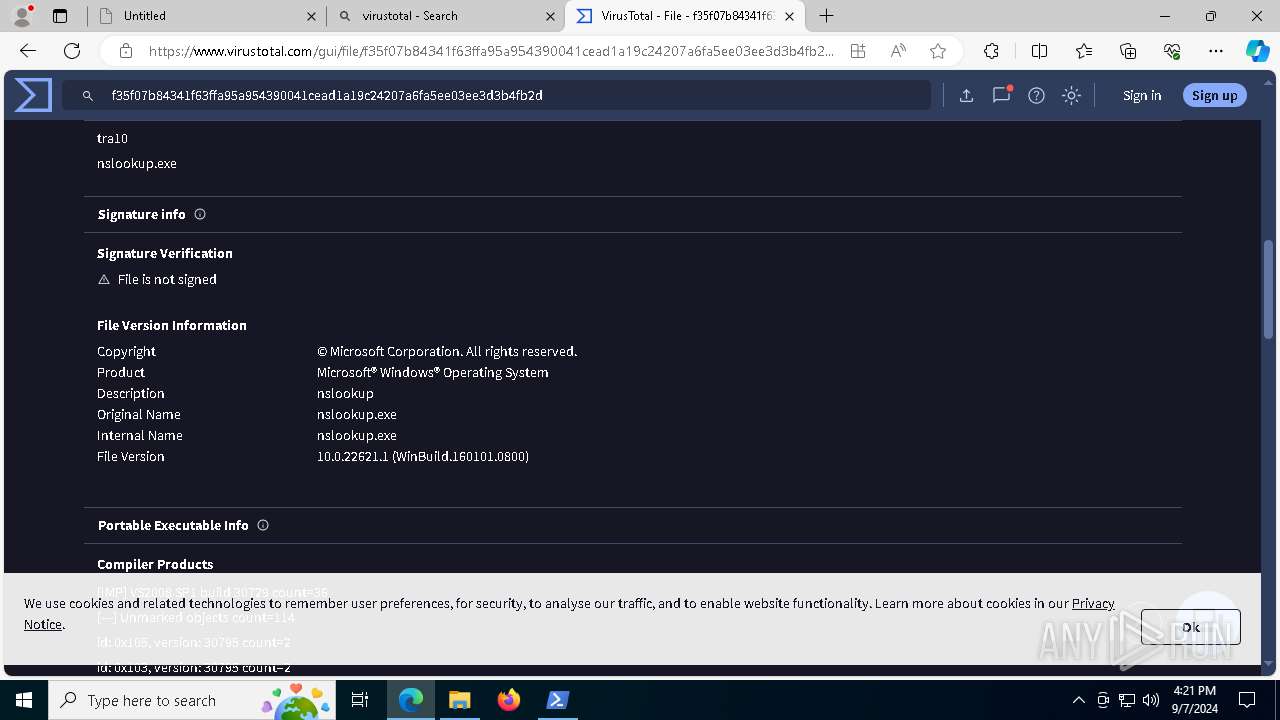Open the help question mark icon
Screen dimensions: 1280x720
point(1036,96)
